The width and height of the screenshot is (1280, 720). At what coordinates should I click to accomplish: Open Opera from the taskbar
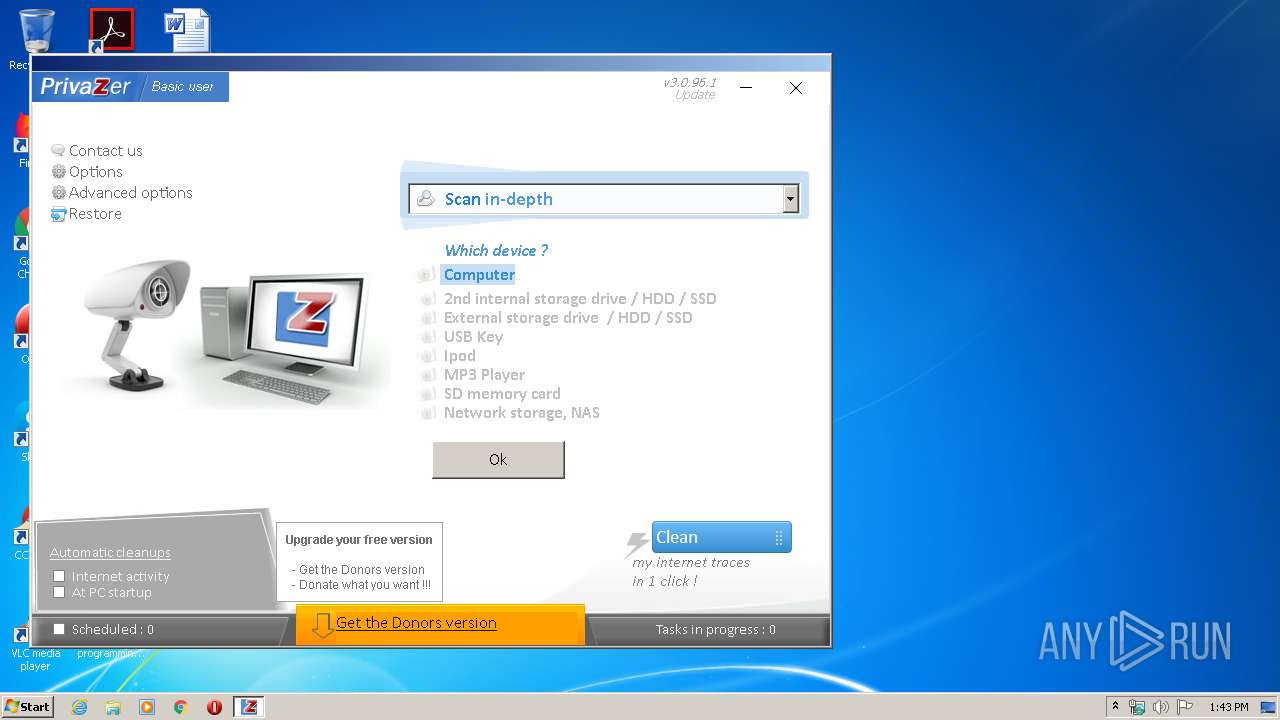point(214,707)
